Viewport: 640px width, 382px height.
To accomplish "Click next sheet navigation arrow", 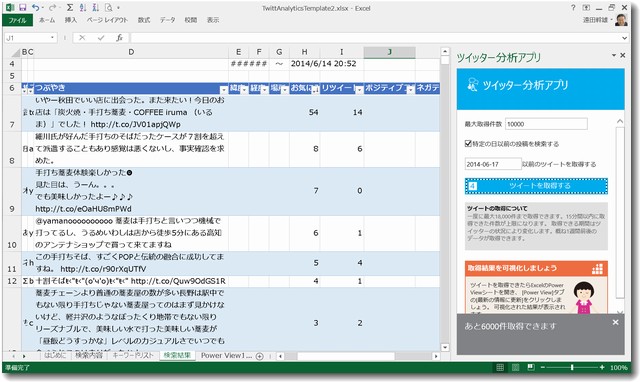I will [x=24, y=356].
